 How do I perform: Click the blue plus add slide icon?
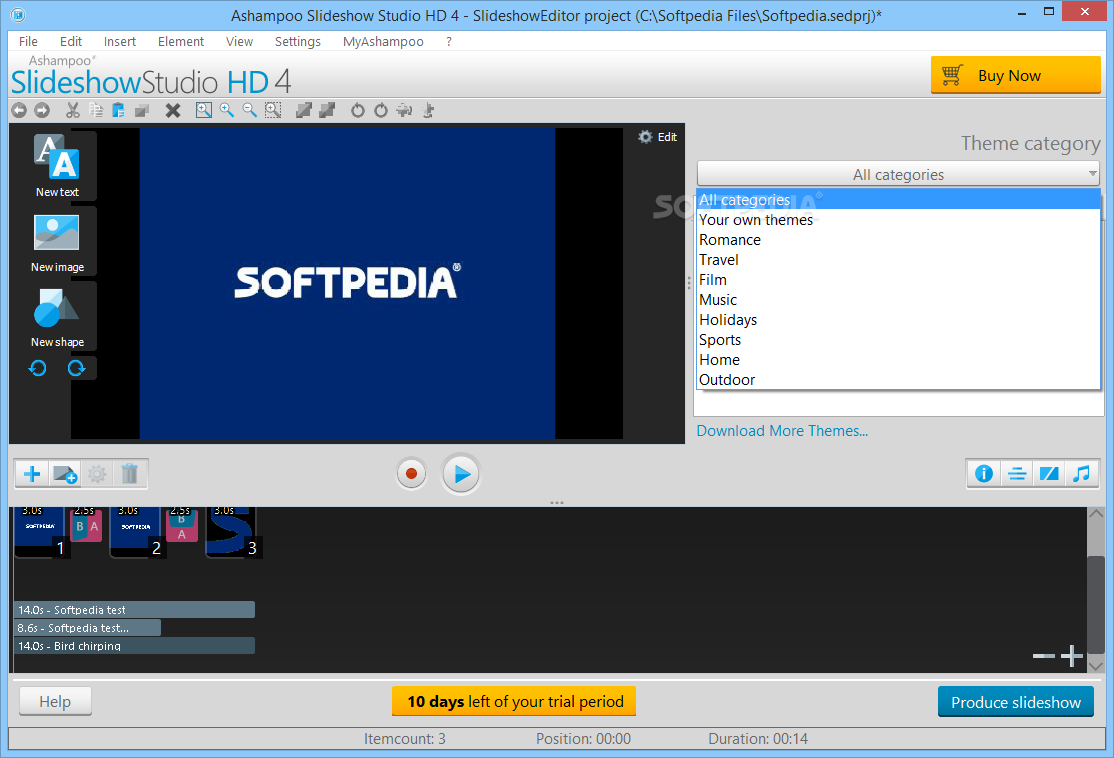tap(32, 474)
